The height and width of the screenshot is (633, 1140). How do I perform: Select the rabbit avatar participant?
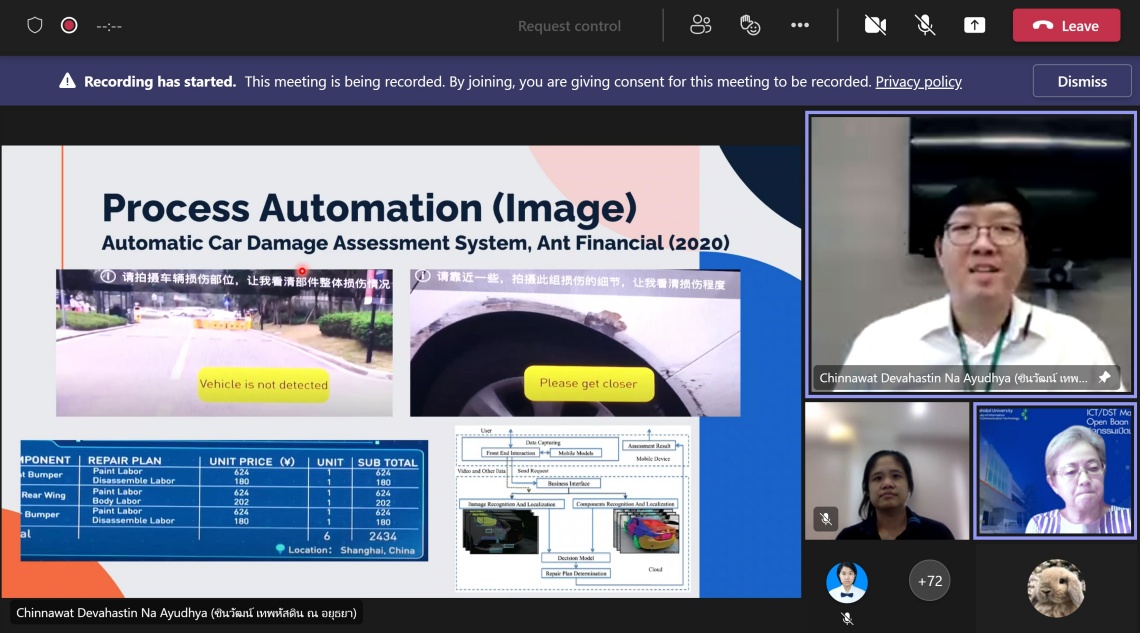point(1055,587)
